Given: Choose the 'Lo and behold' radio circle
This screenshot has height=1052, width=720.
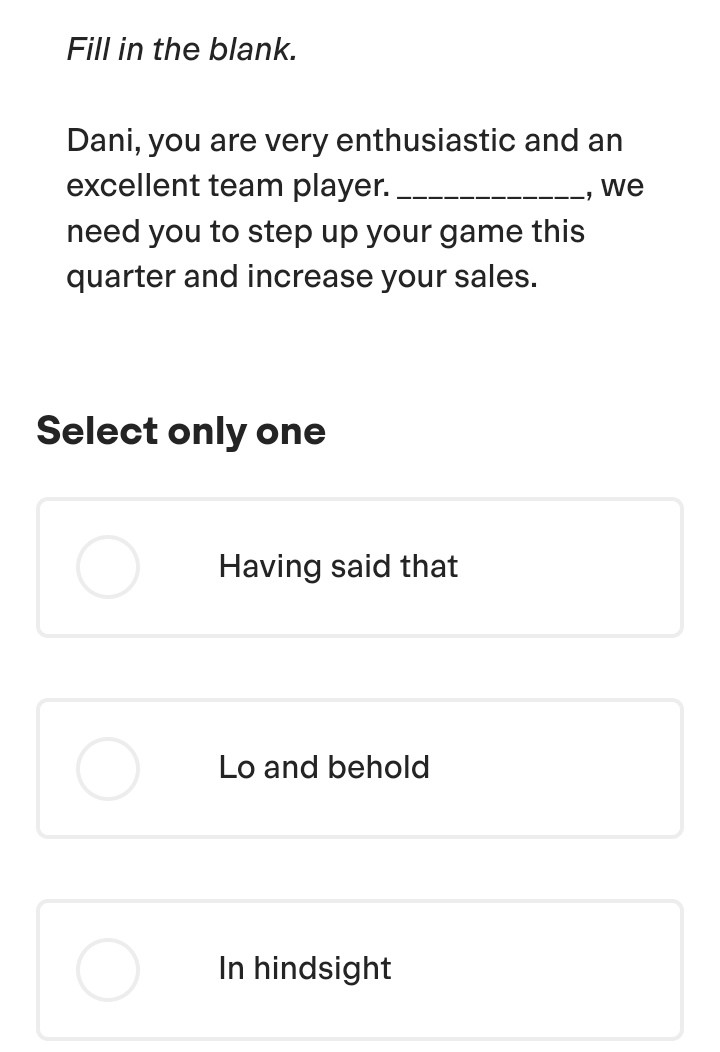Looking at the screenshot, I should 108,768.
